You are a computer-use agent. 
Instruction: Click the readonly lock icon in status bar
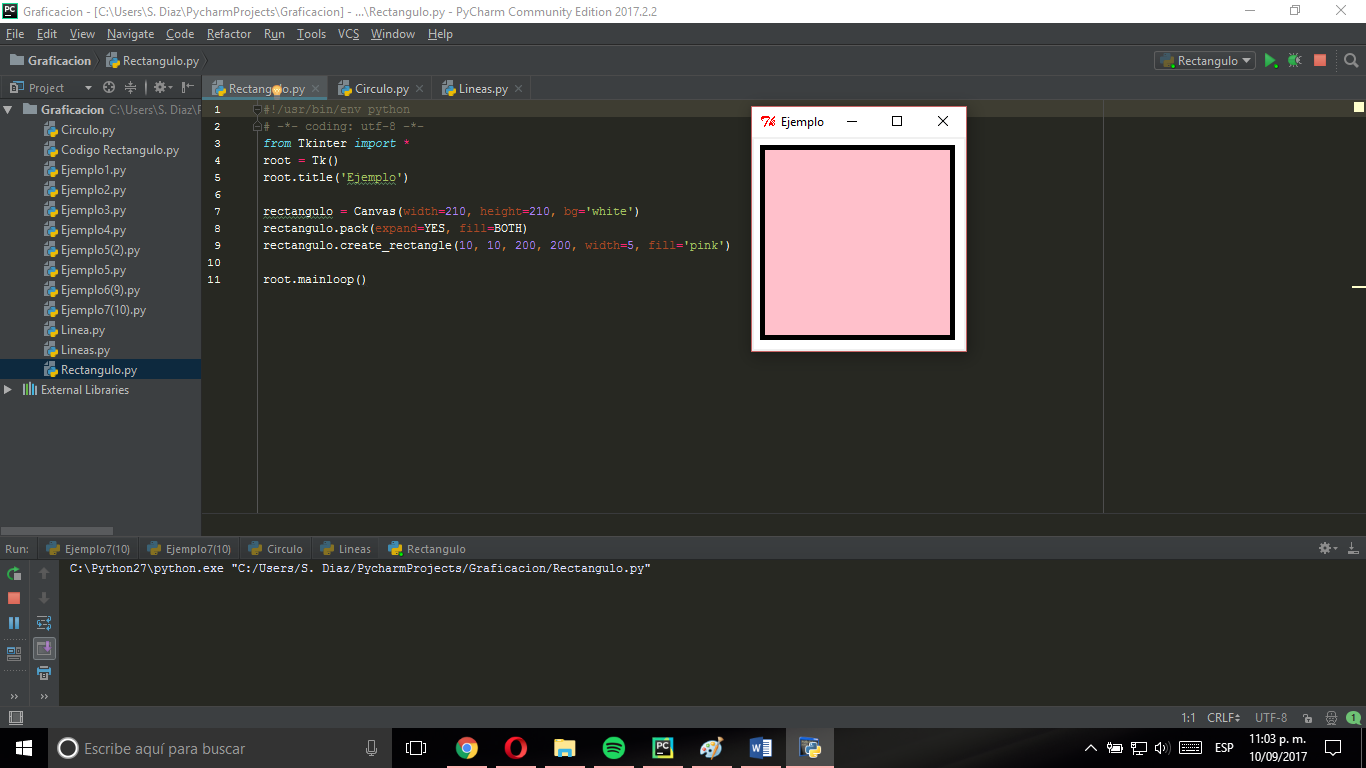(x=1308, y=717)
